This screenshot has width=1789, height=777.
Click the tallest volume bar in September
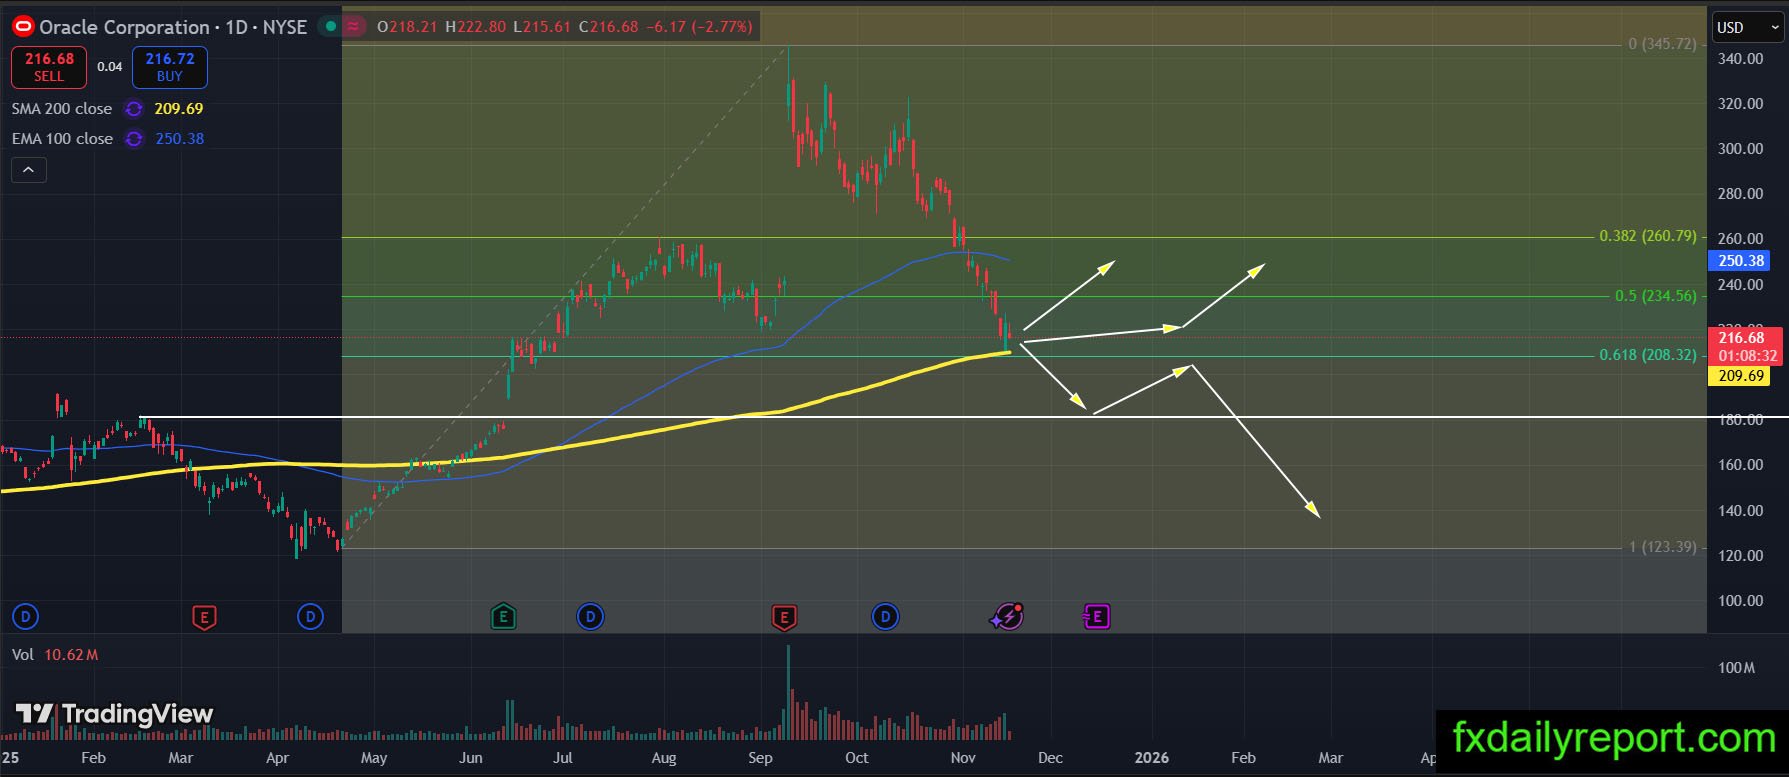coord(788,692)
